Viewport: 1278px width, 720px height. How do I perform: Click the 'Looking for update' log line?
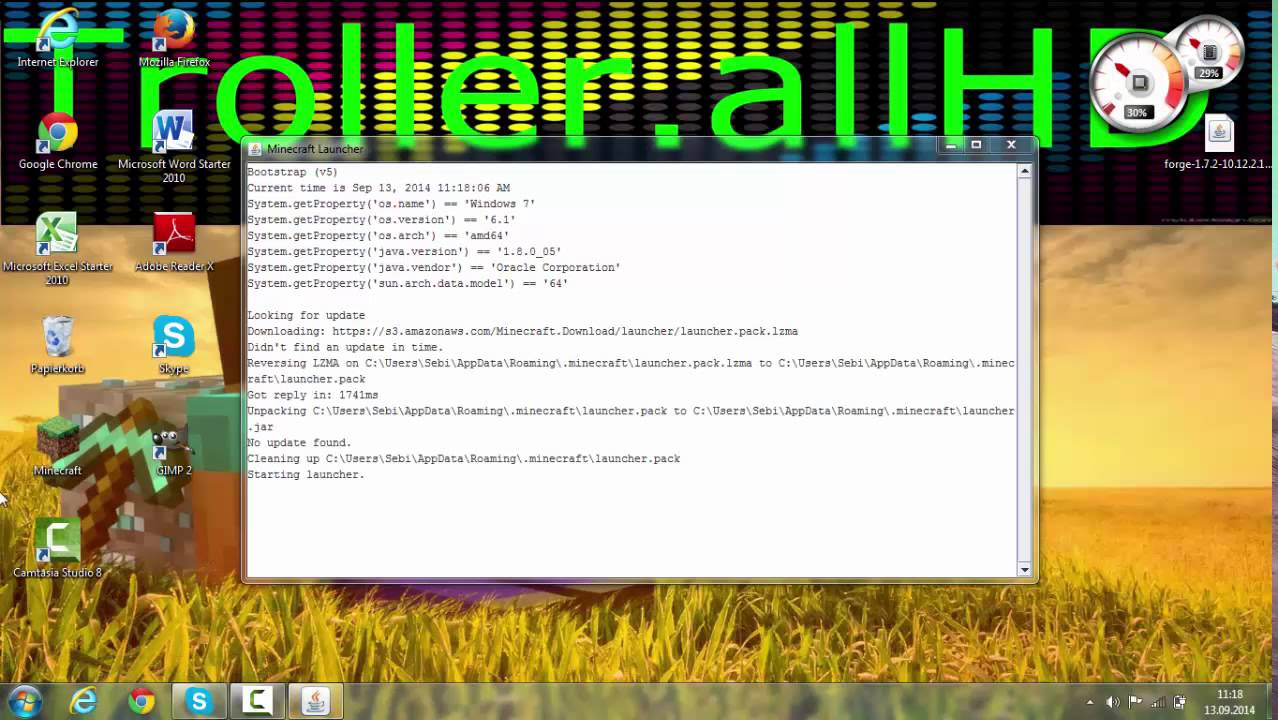tap(306, 316)
